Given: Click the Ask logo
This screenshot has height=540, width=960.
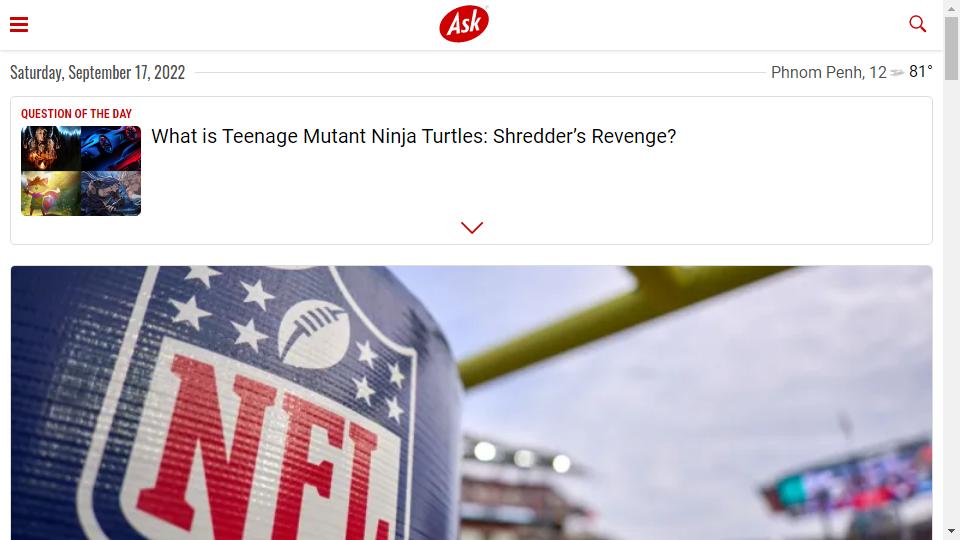Looking at the screenshot, I should 464,24.
